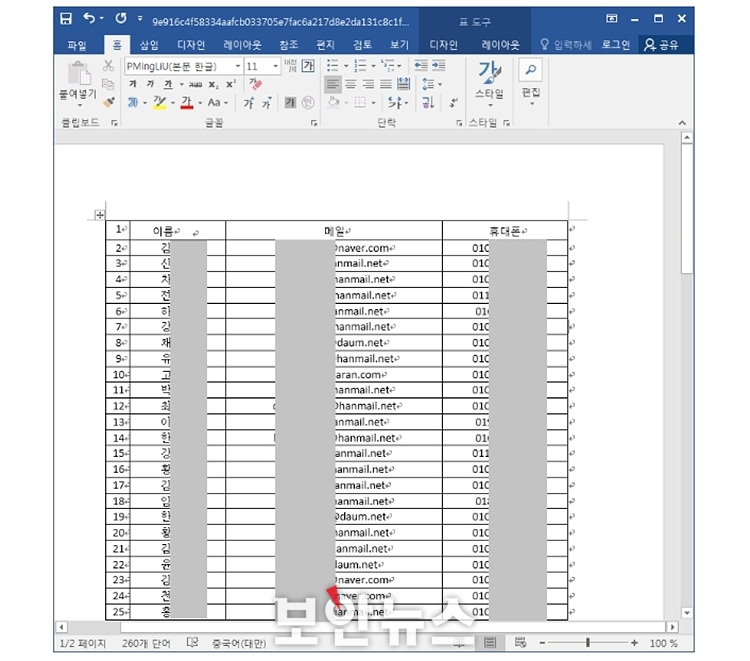Toggle Underline formatting
This screenshot has height=661, width=750.
tap(168, 85)
